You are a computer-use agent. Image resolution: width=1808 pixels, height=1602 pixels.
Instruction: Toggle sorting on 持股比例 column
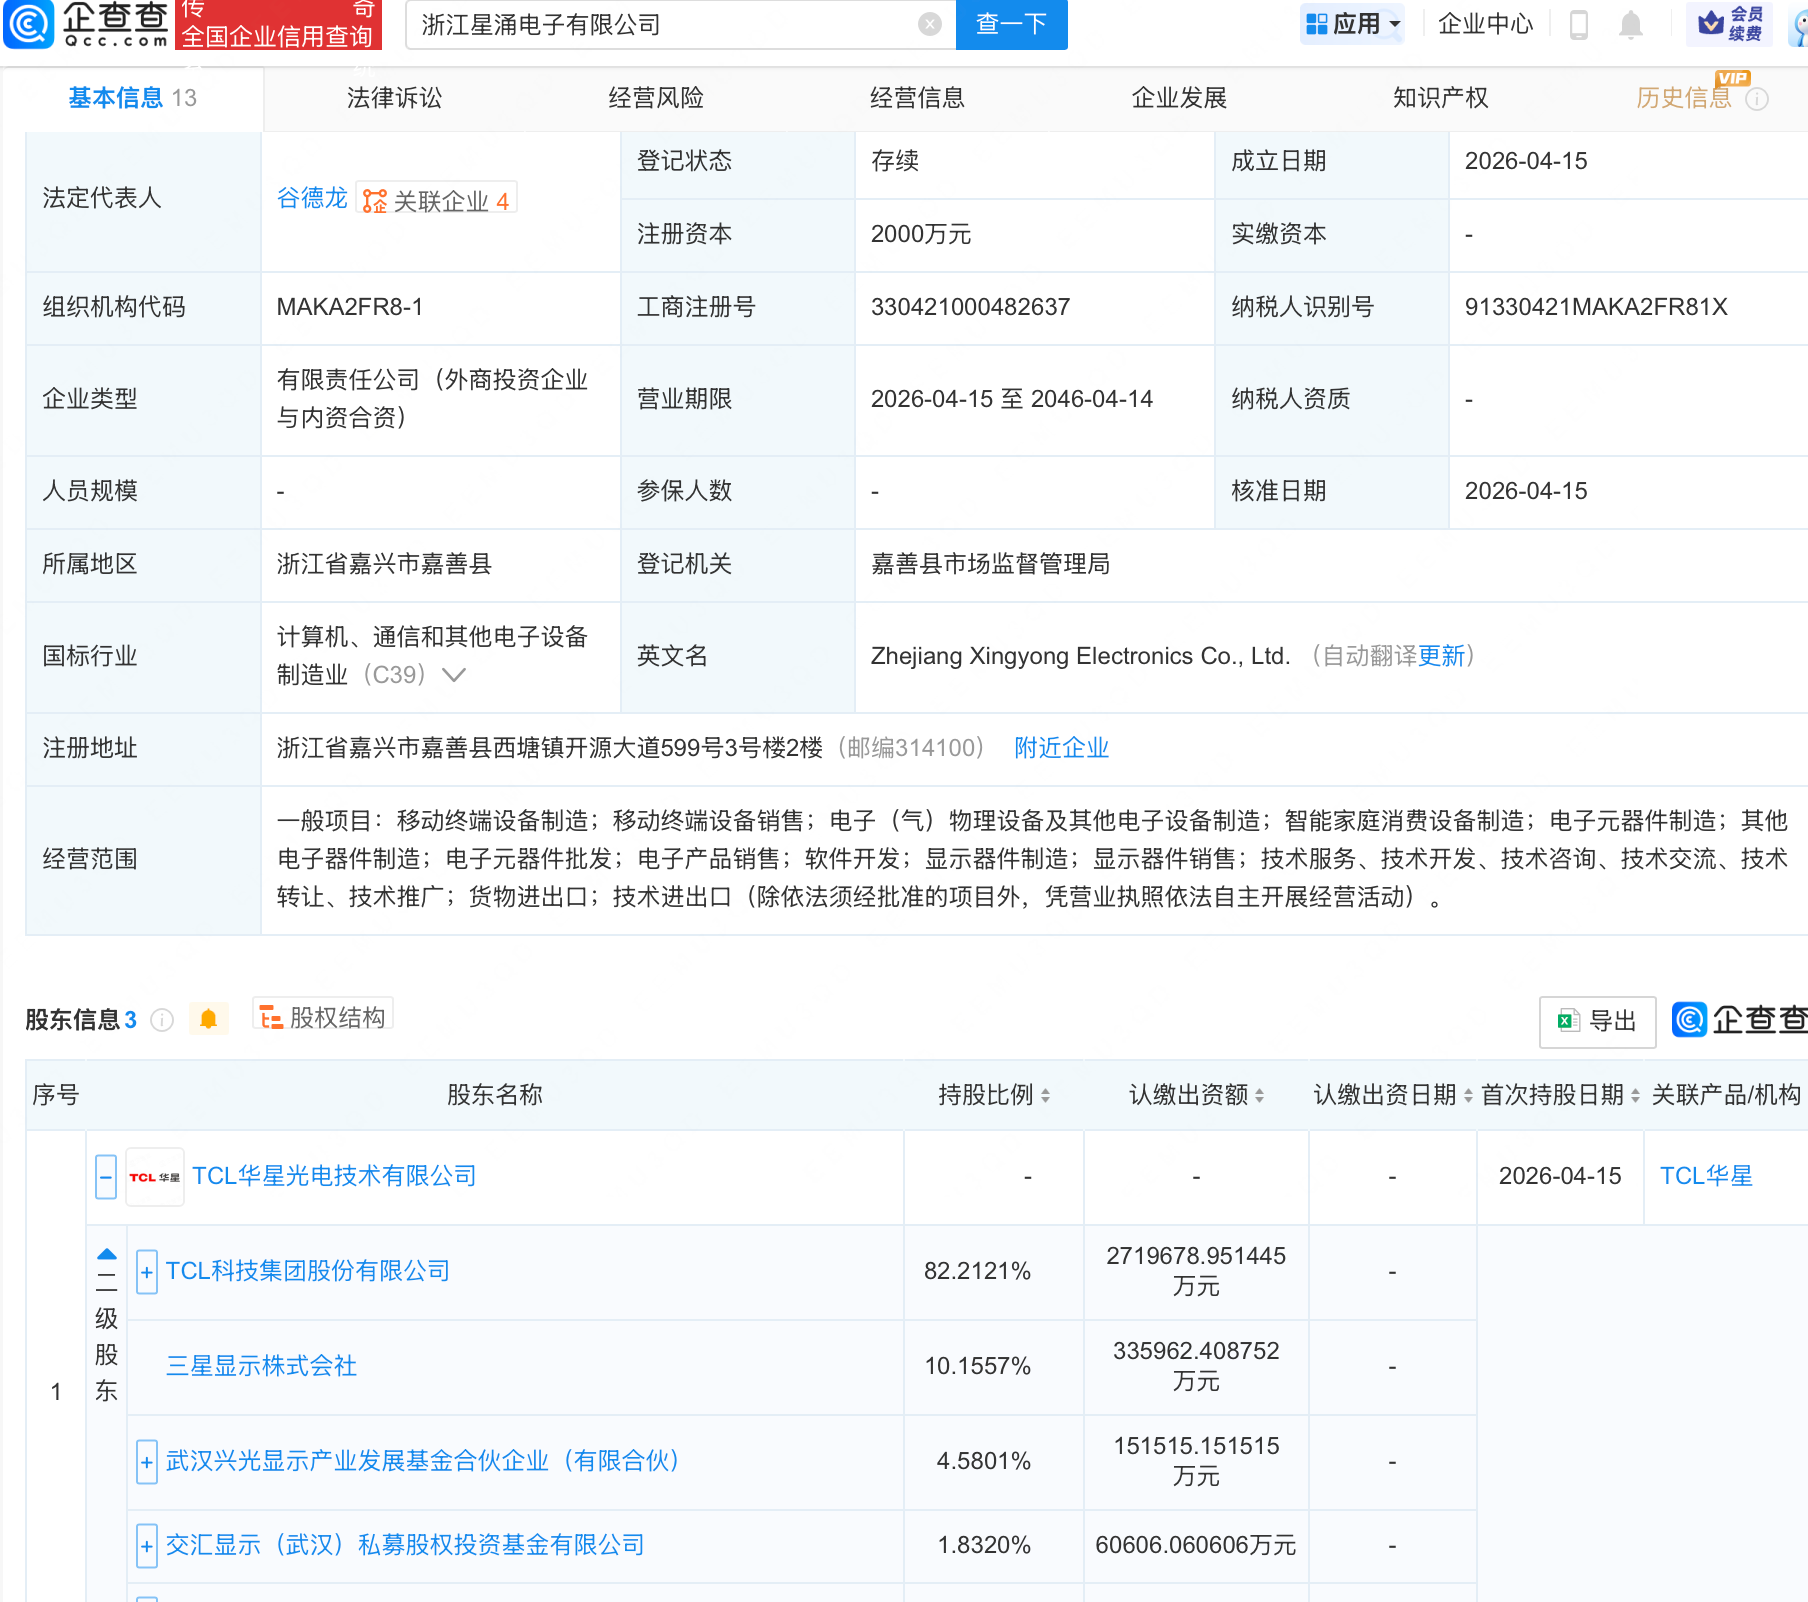tap(1044, 1095)
